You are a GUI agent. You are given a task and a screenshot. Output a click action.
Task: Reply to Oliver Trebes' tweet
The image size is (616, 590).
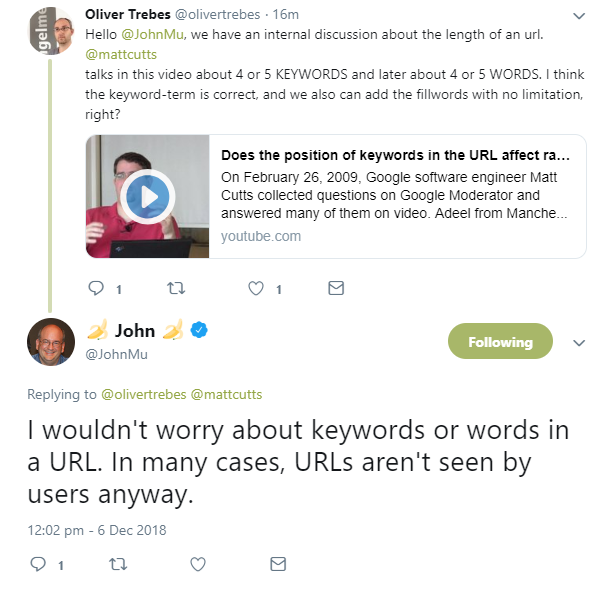96,288
